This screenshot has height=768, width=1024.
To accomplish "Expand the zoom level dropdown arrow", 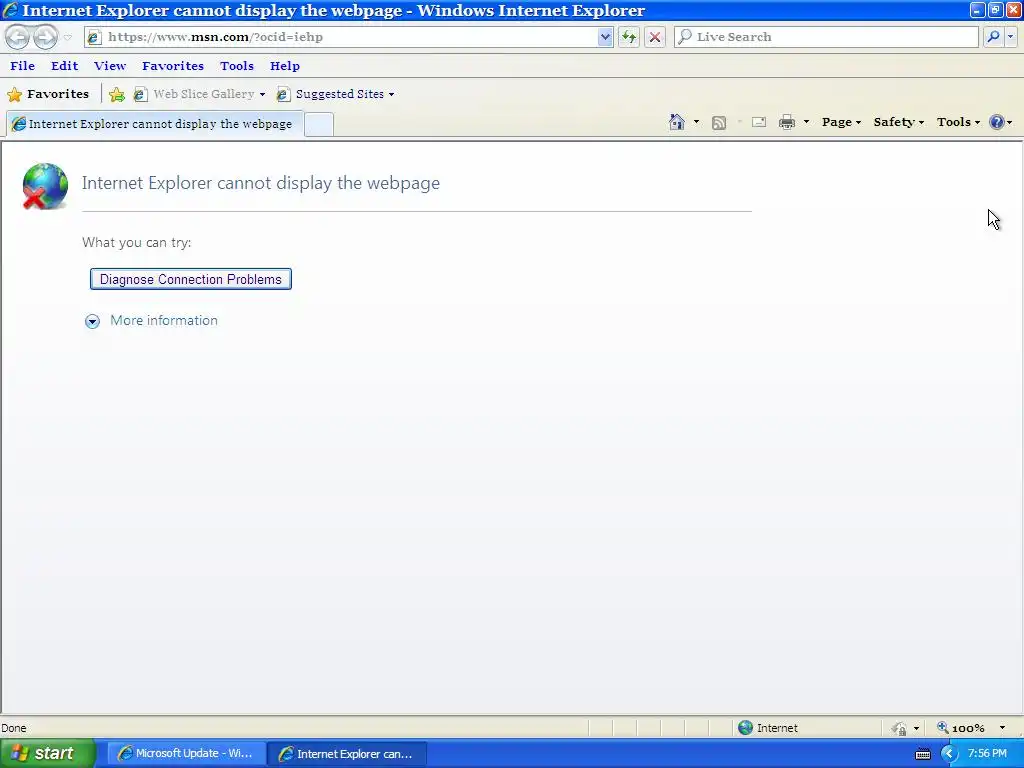I will [x=1002, y=728].
